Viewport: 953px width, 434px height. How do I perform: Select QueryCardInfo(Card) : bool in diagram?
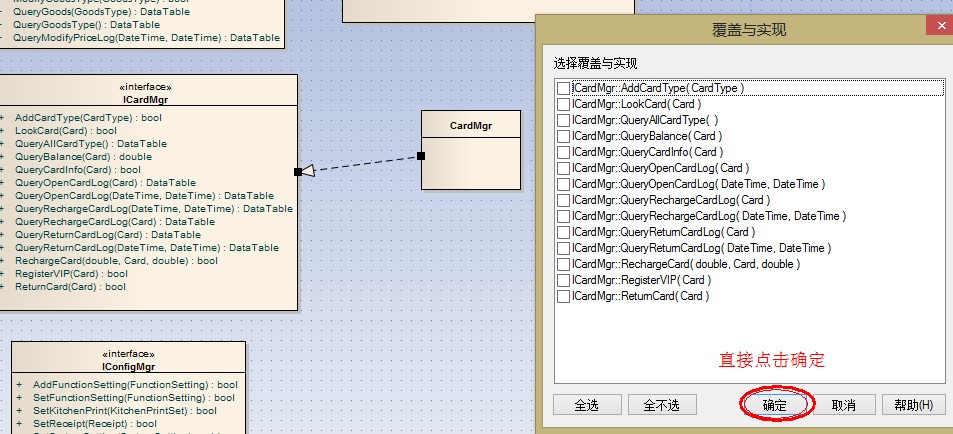click(78, 170)
